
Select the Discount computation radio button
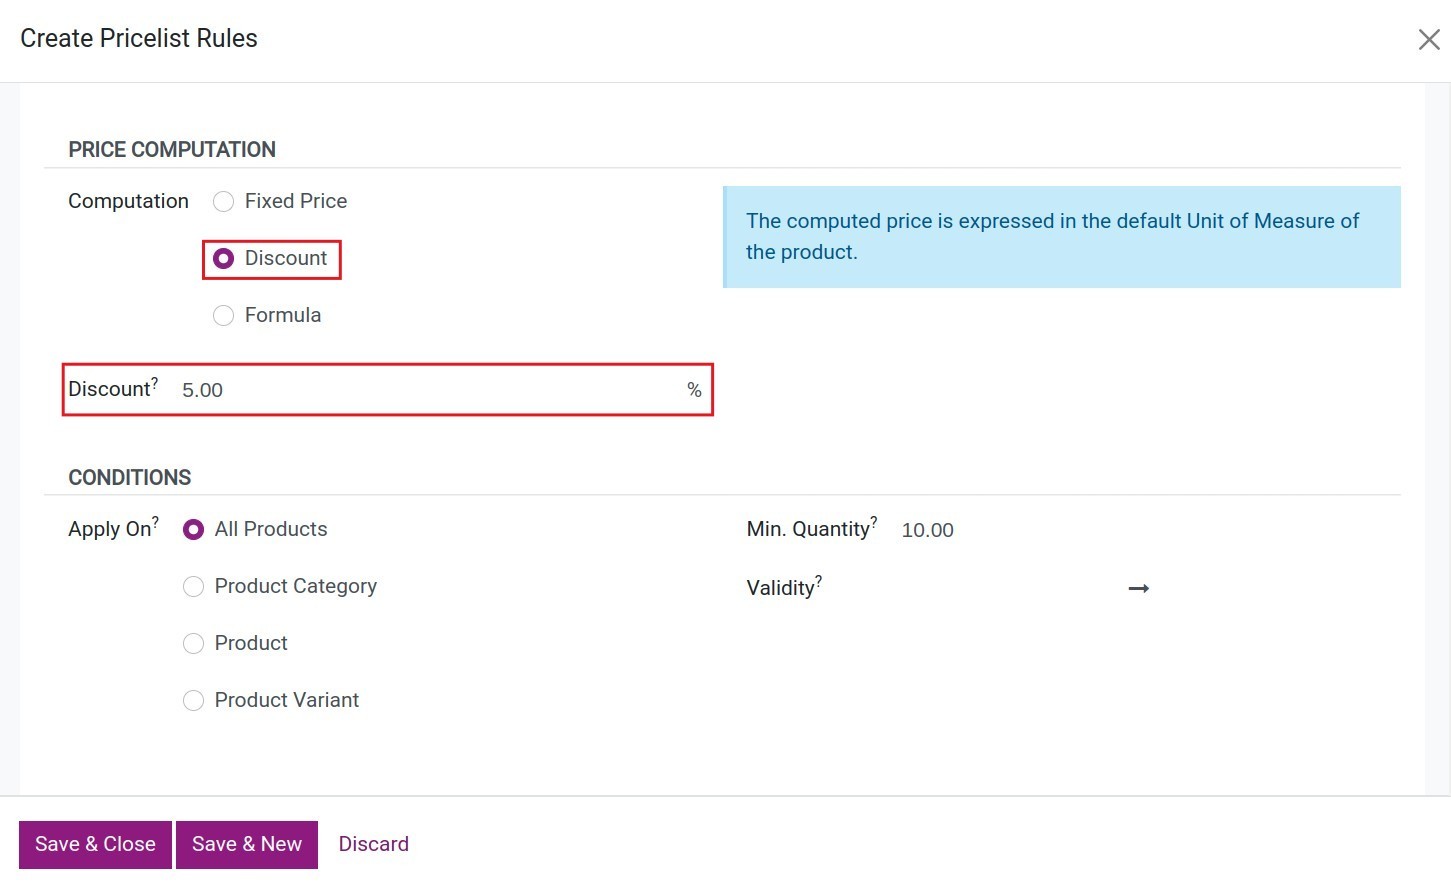click(x=224, y=259)
